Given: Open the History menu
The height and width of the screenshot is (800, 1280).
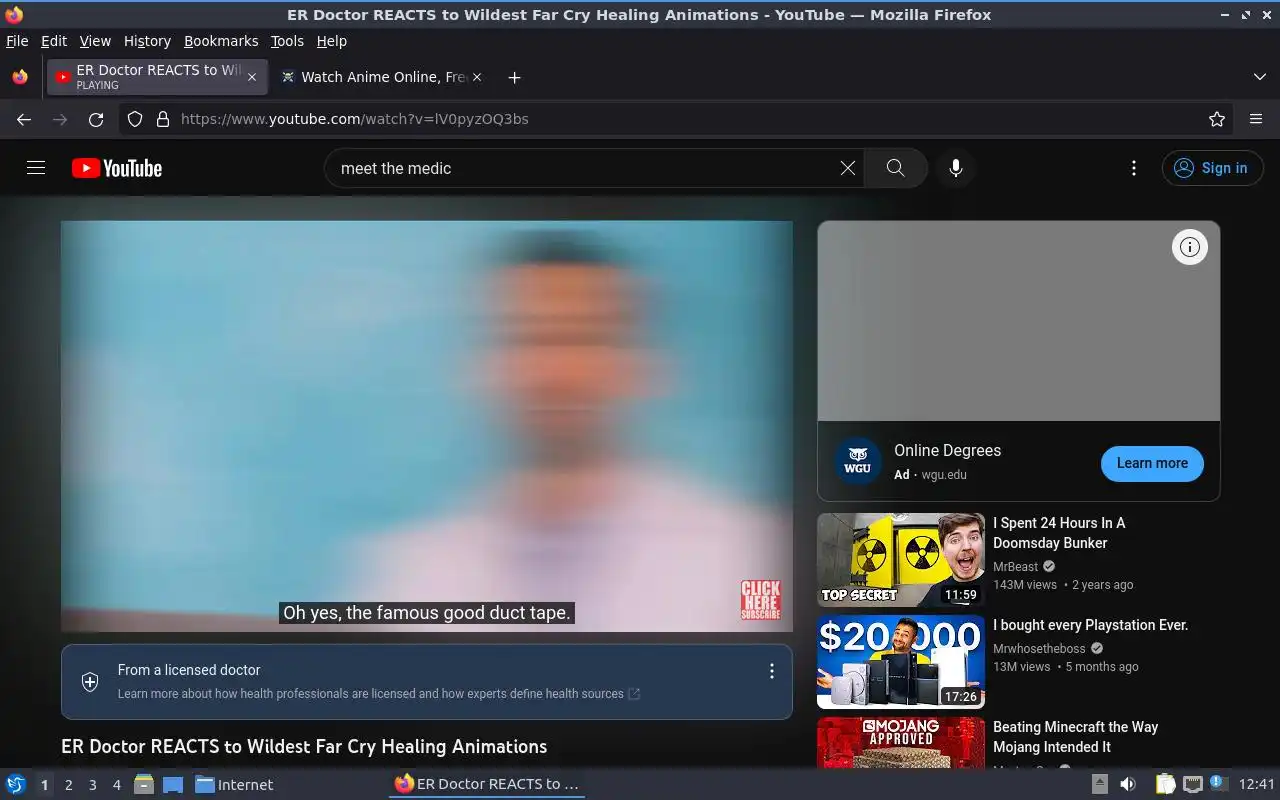Looking at the screenshot, I should (147, 41).
